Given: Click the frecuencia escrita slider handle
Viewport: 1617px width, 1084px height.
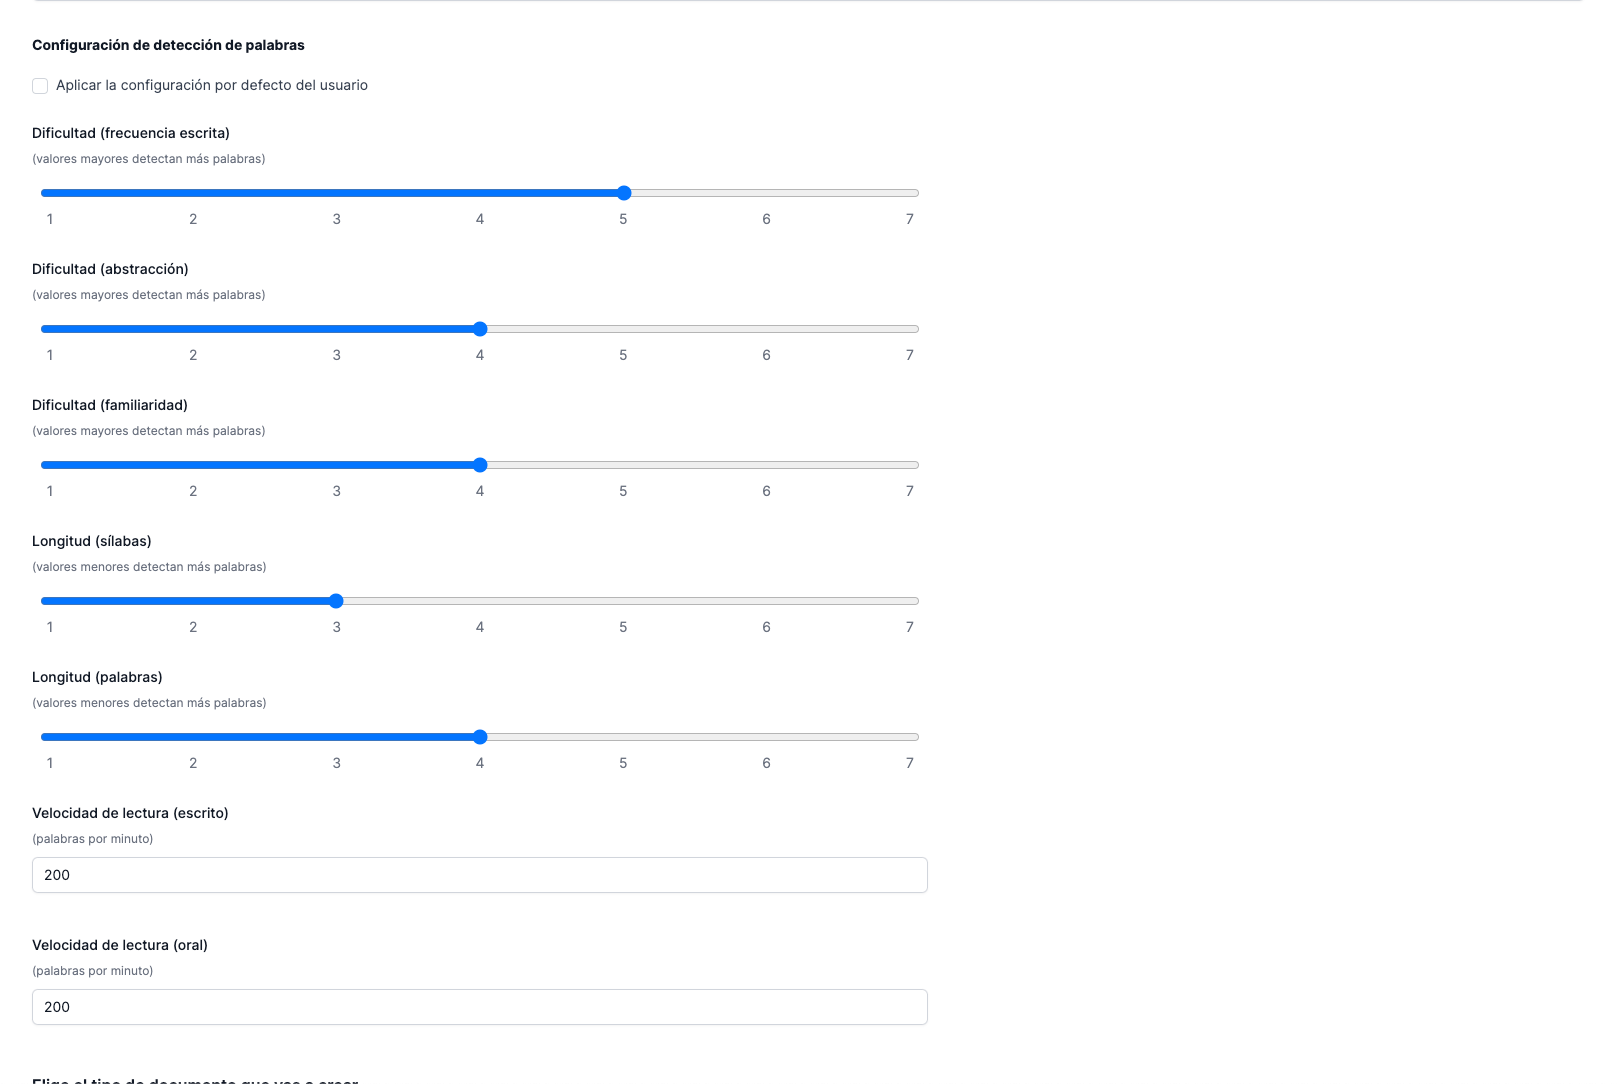Looking at the screenshot, I should click(624, 193).
